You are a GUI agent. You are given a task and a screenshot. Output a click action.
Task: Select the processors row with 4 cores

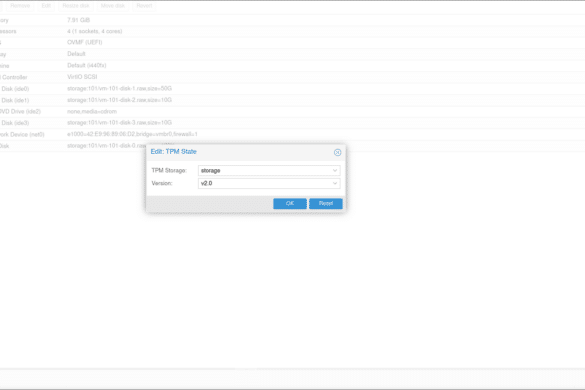tap(292, 31)
